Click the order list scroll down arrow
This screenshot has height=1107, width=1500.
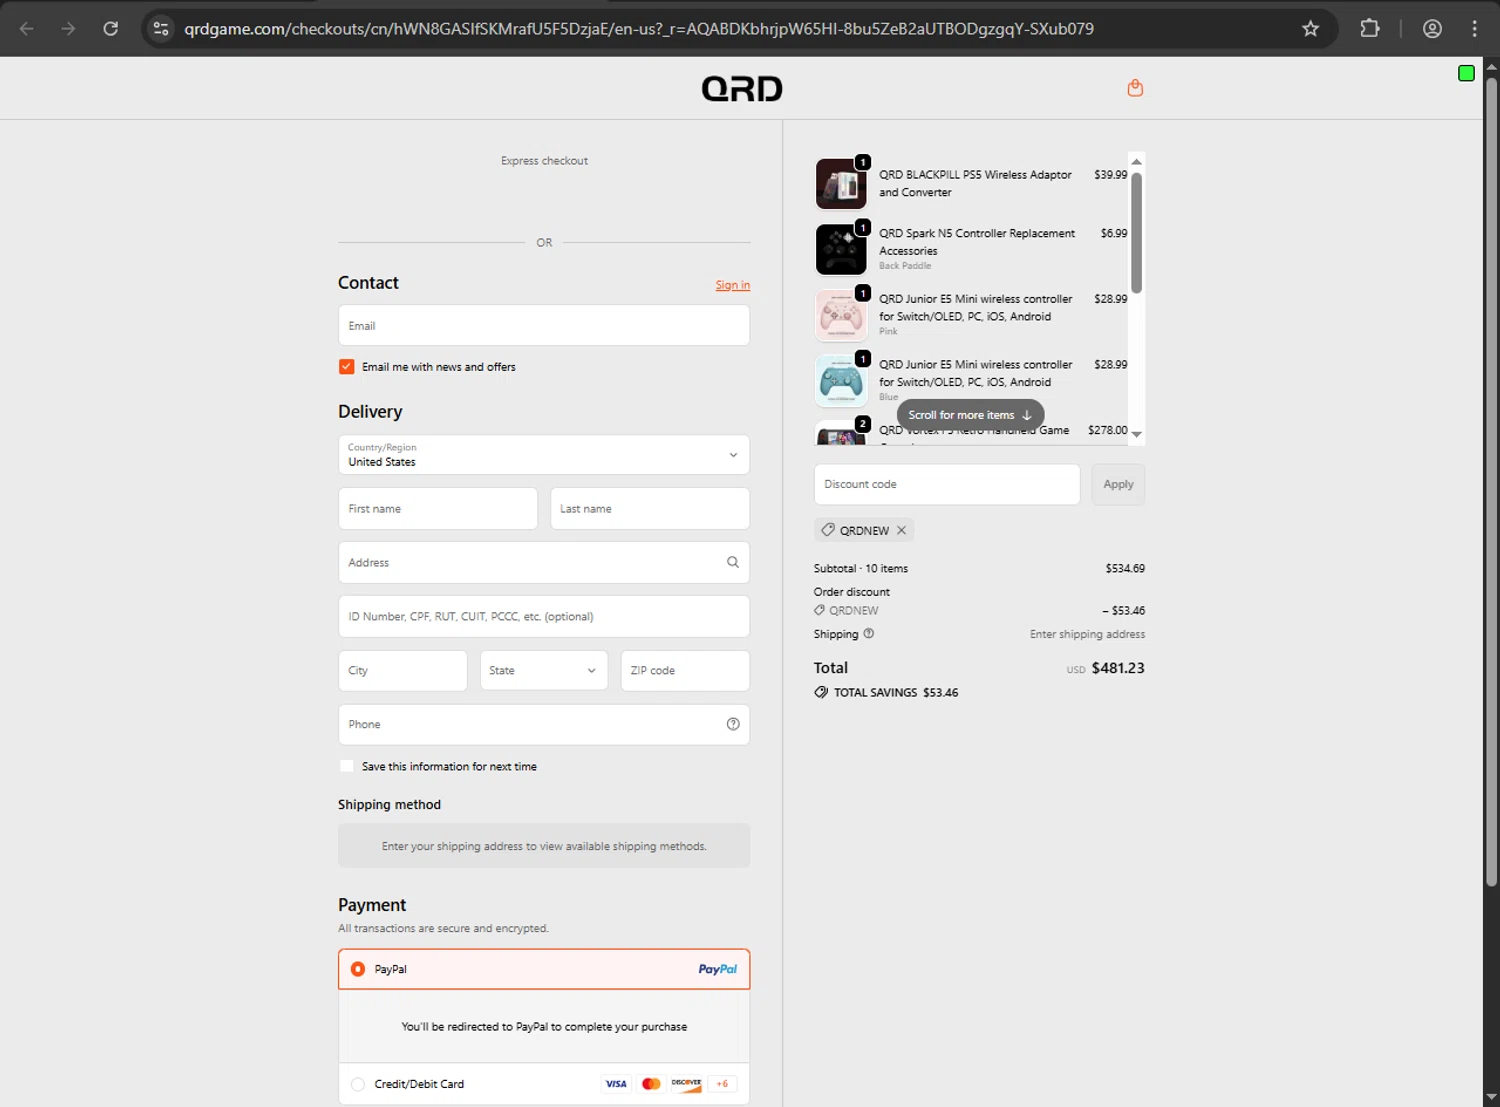coord(1136,435)
